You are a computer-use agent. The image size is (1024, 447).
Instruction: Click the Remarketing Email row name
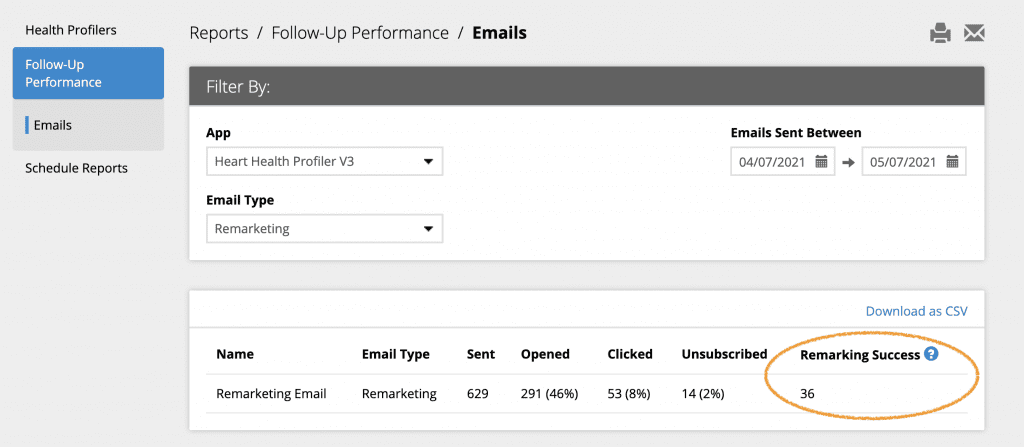point(271,393)
